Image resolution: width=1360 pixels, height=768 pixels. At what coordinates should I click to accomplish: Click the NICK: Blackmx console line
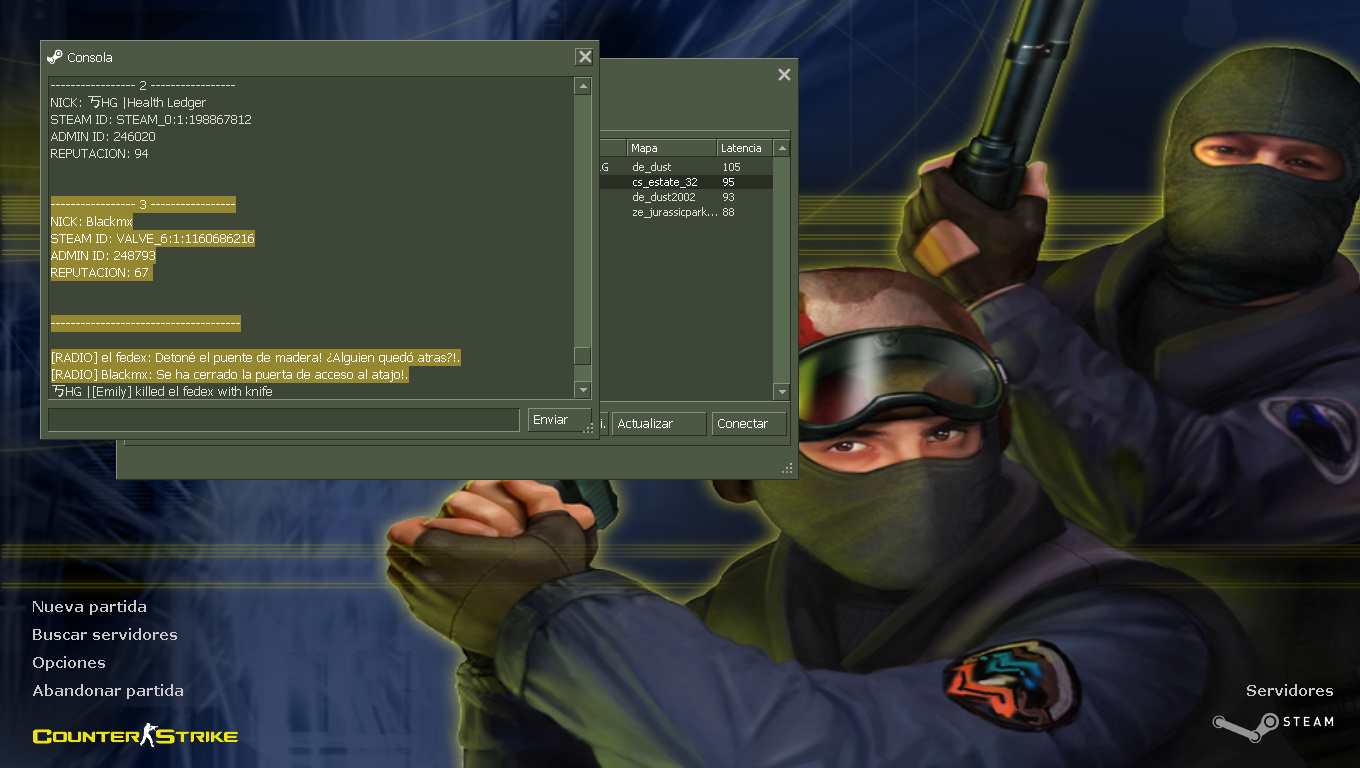click(91, 221)
